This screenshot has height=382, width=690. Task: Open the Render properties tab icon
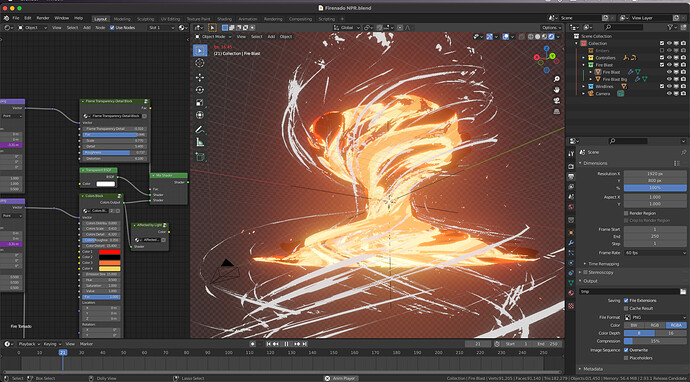coord(571,166)
